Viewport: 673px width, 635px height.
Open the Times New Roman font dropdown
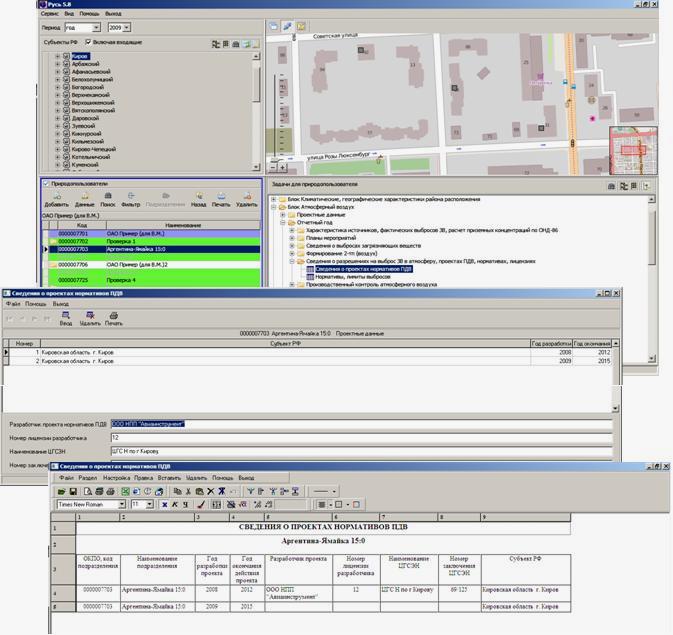click(x=122, y=505)
